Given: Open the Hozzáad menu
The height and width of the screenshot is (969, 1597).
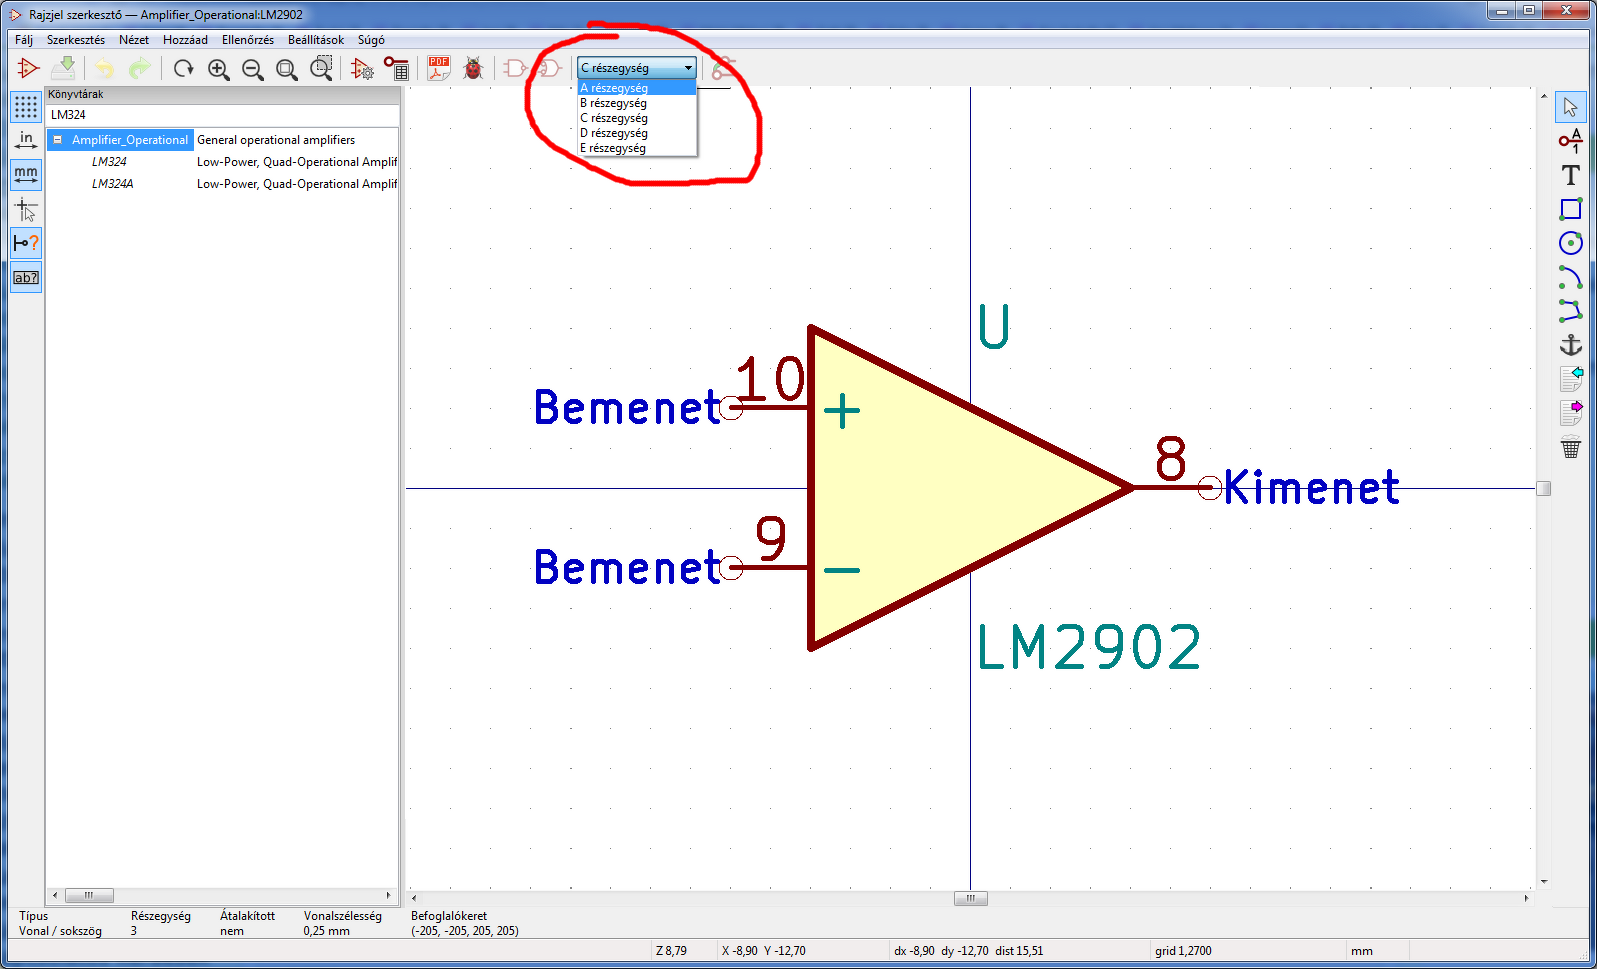Looking at the screenshot, I should tap(186, 40).
